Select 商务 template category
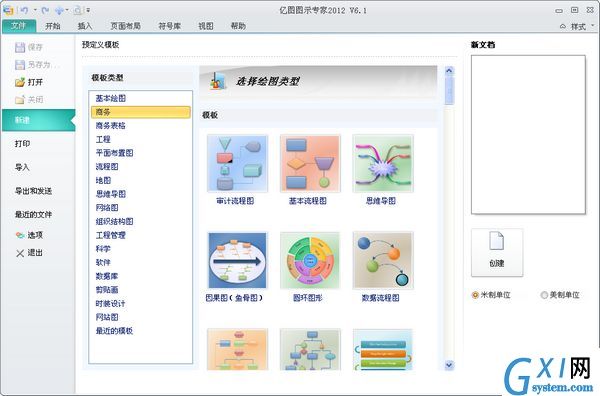 click(140, 112)
